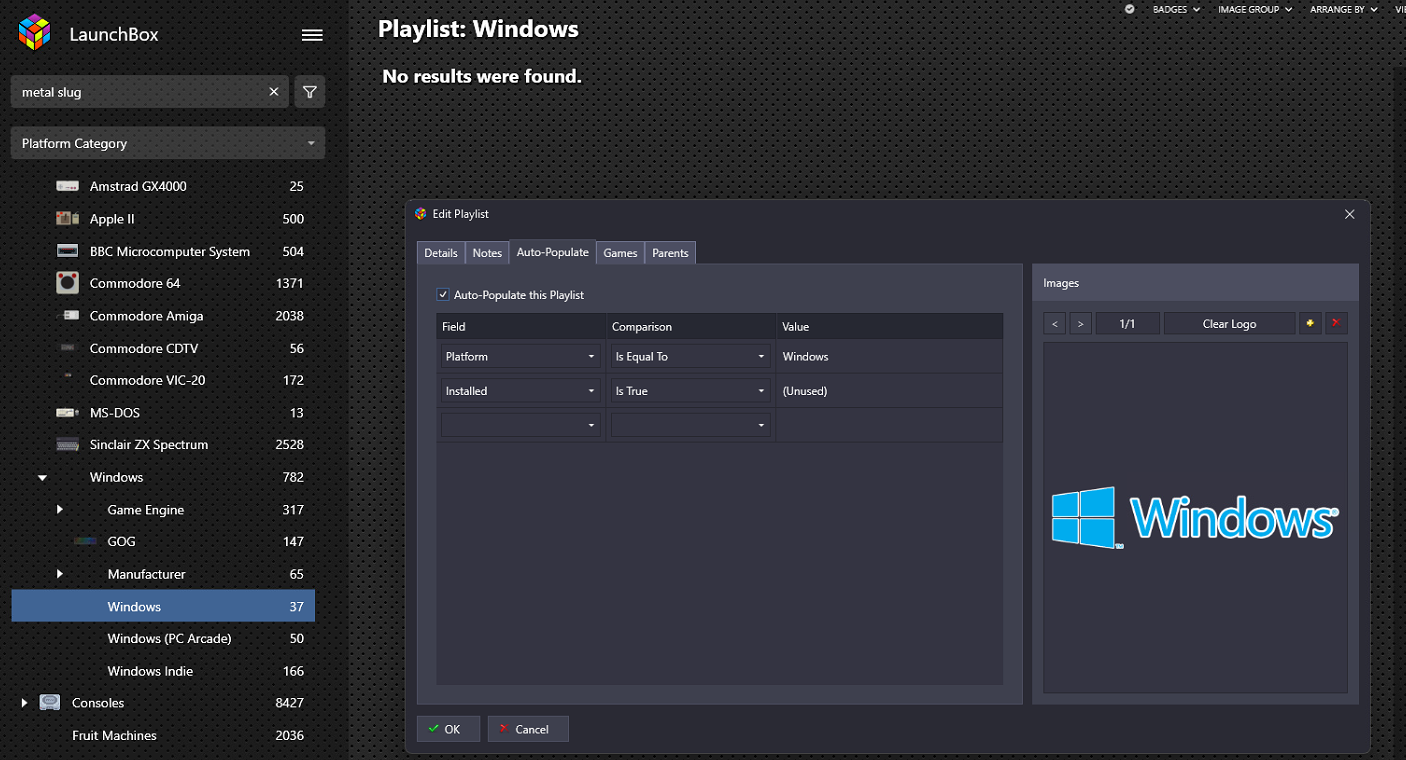Cancel the Edit Playlist dialog

pyautogui.click(x=528, y=729)
